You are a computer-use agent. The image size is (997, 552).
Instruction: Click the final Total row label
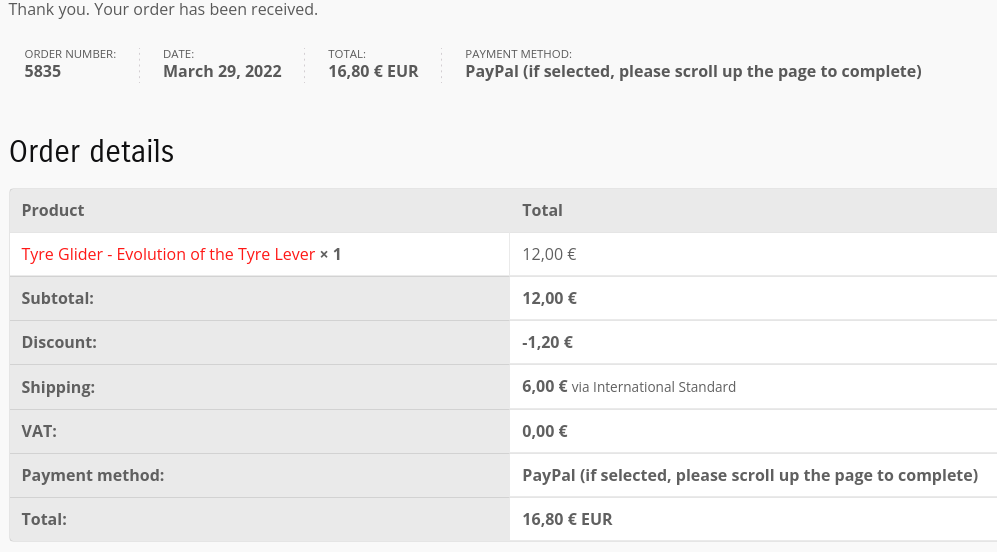[x=45, y=519]
